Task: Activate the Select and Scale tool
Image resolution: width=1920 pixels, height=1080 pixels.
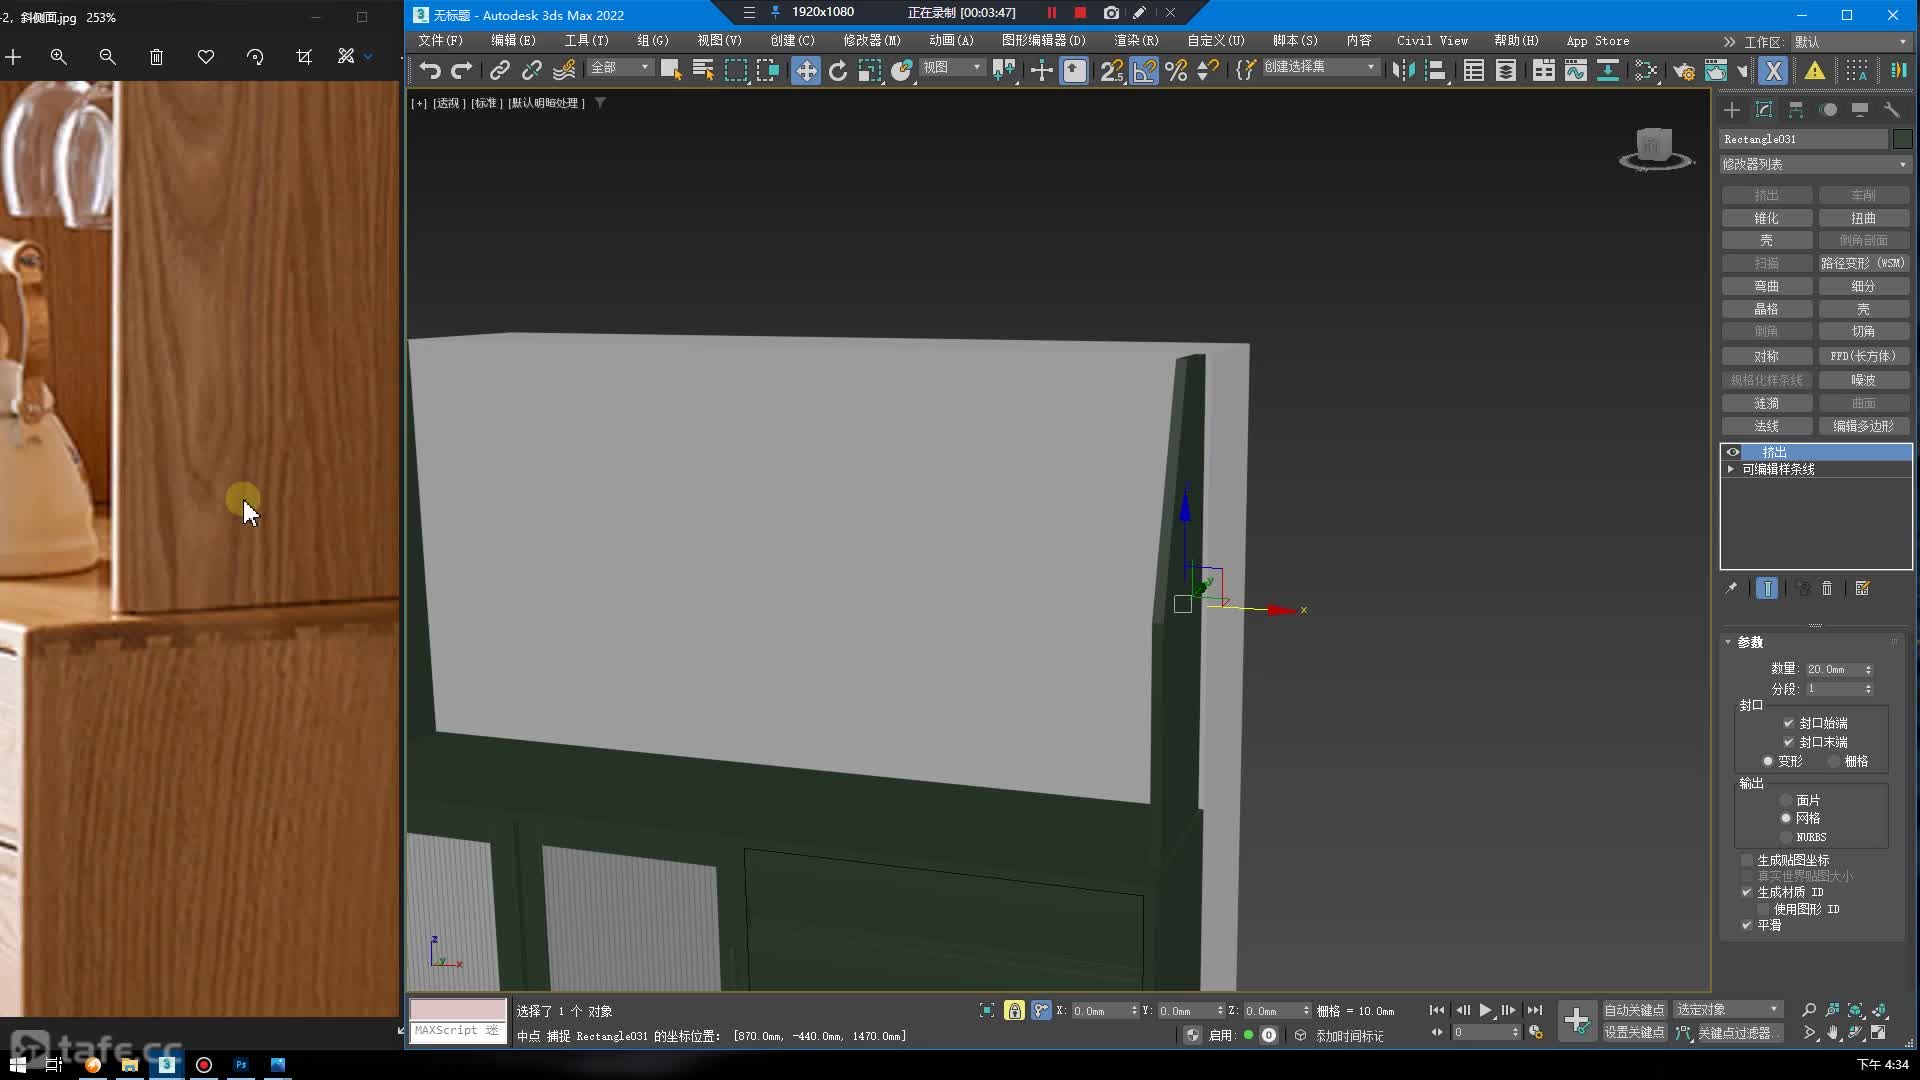Action: (x=870, y=70)
